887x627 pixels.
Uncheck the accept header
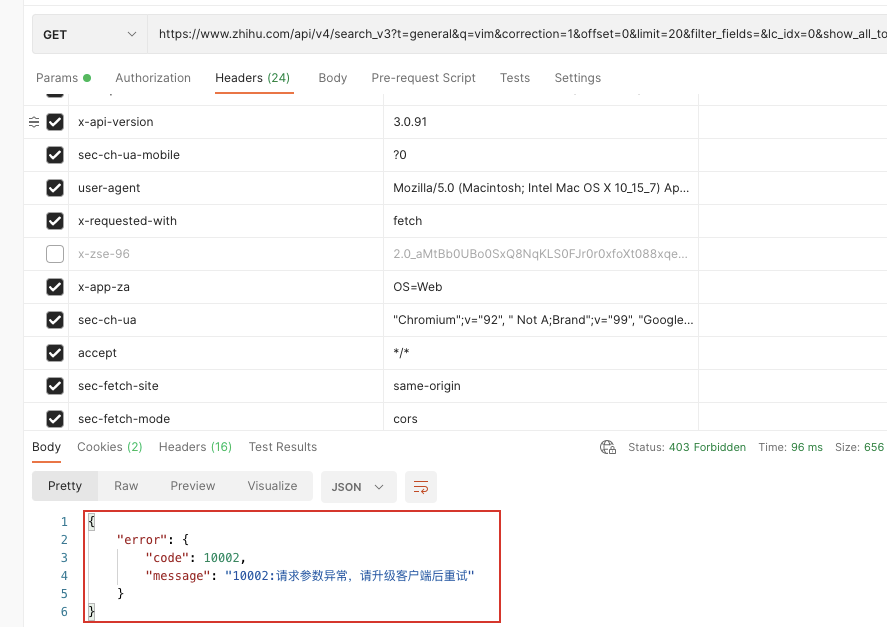(55, 353)
